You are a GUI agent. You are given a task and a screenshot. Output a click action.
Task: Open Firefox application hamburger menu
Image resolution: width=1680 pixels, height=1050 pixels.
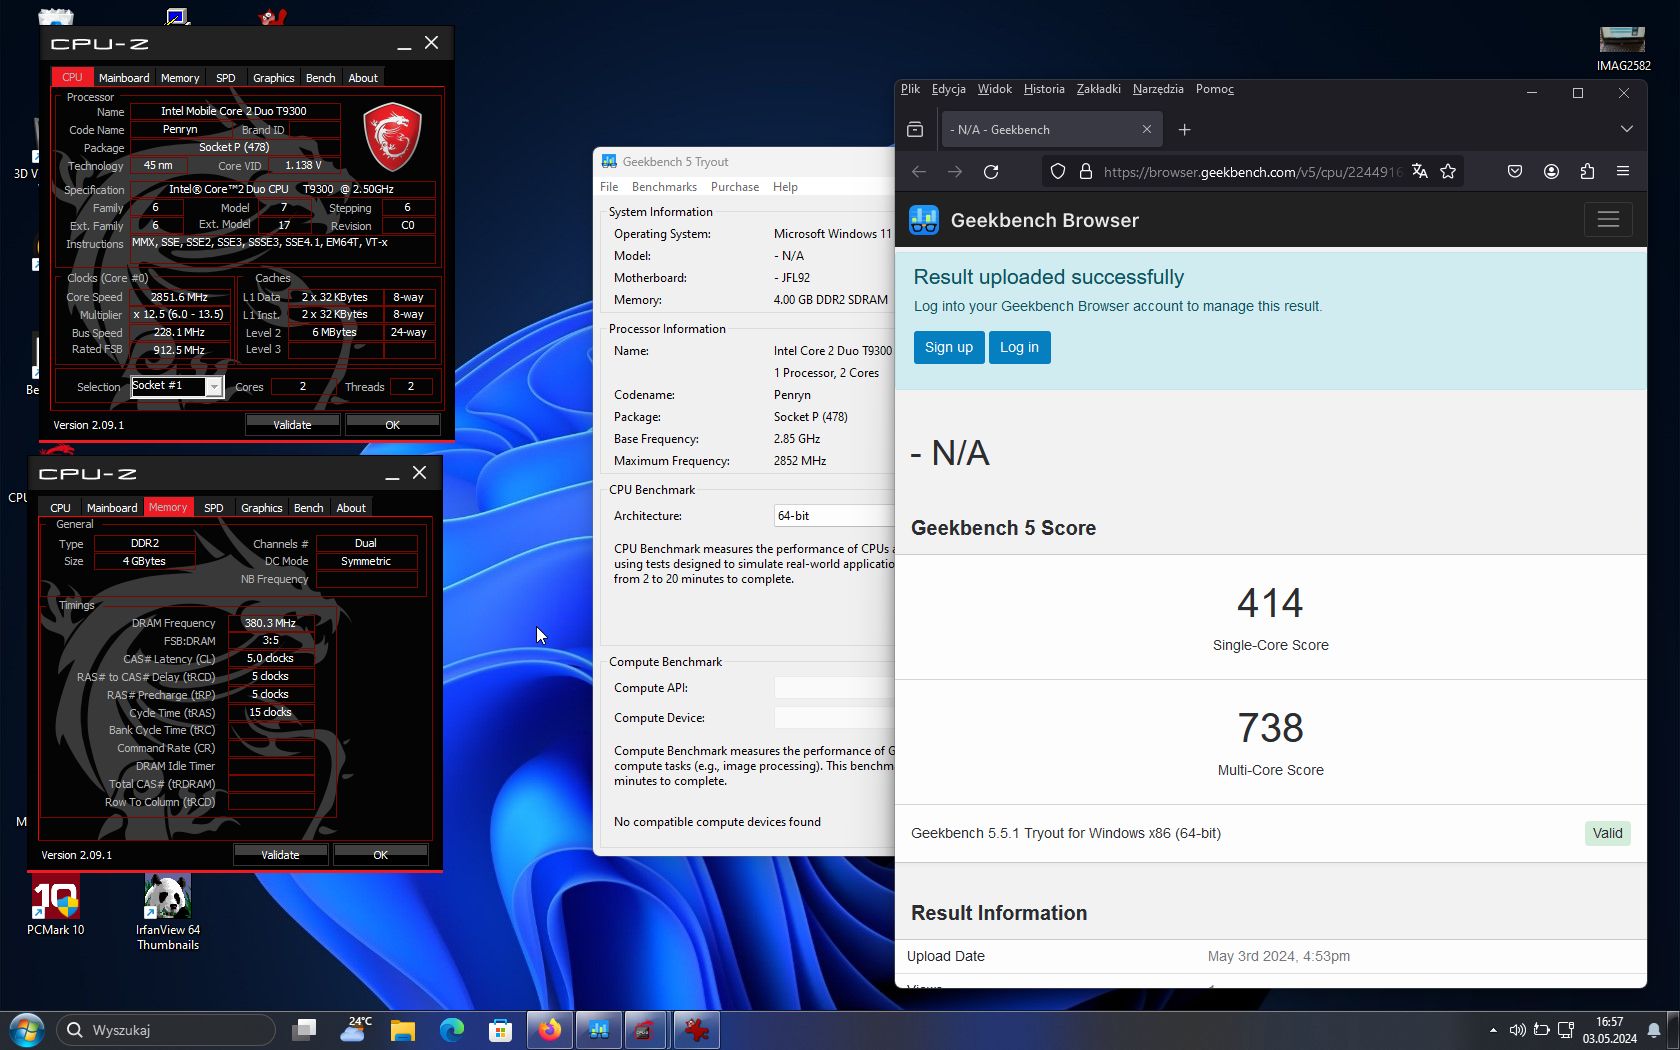point(1623,172)
